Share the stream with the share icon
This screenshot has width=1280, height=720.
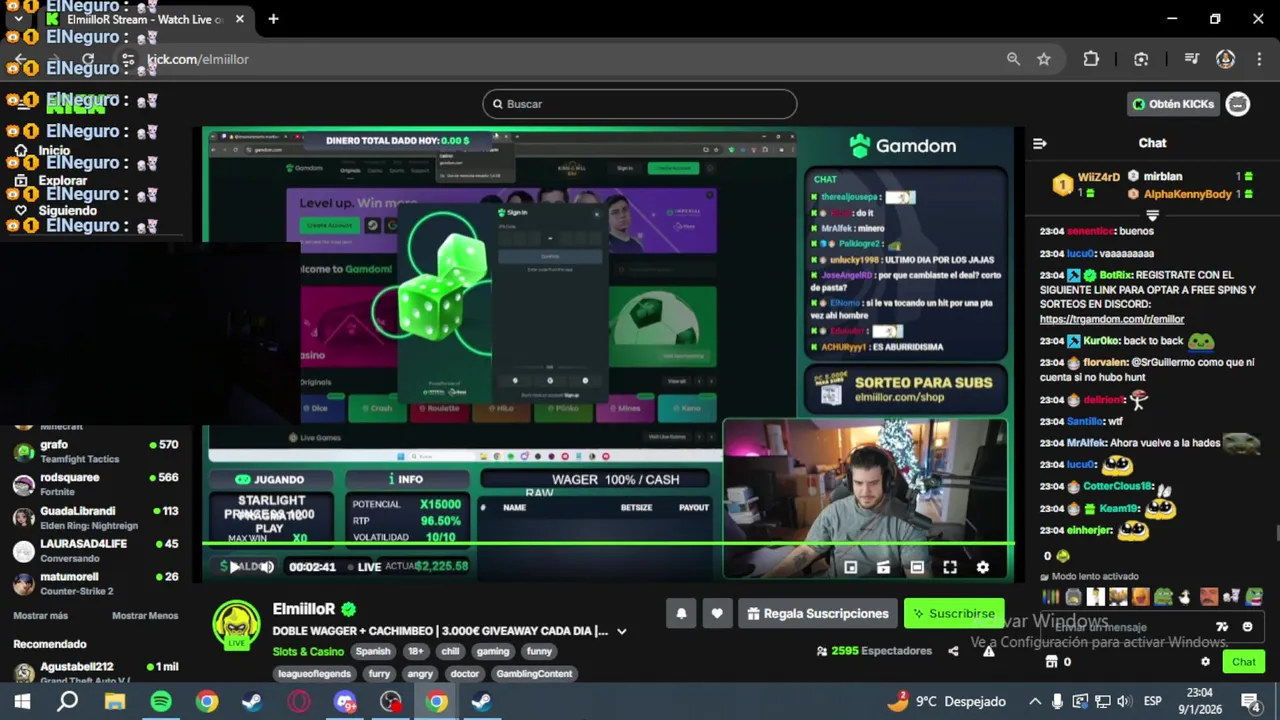pos(953,651)
